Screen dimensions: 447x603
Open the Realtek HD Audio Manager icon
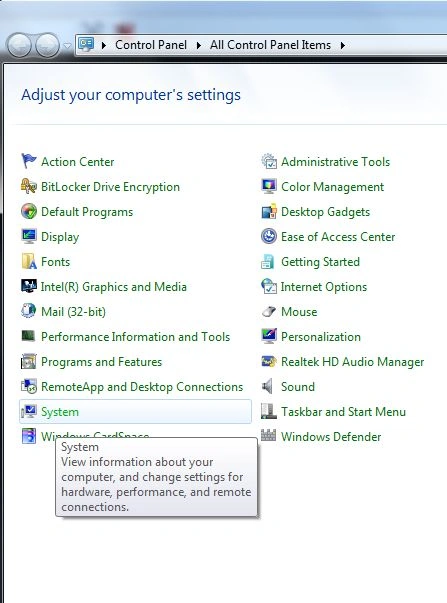coord(269,361)
